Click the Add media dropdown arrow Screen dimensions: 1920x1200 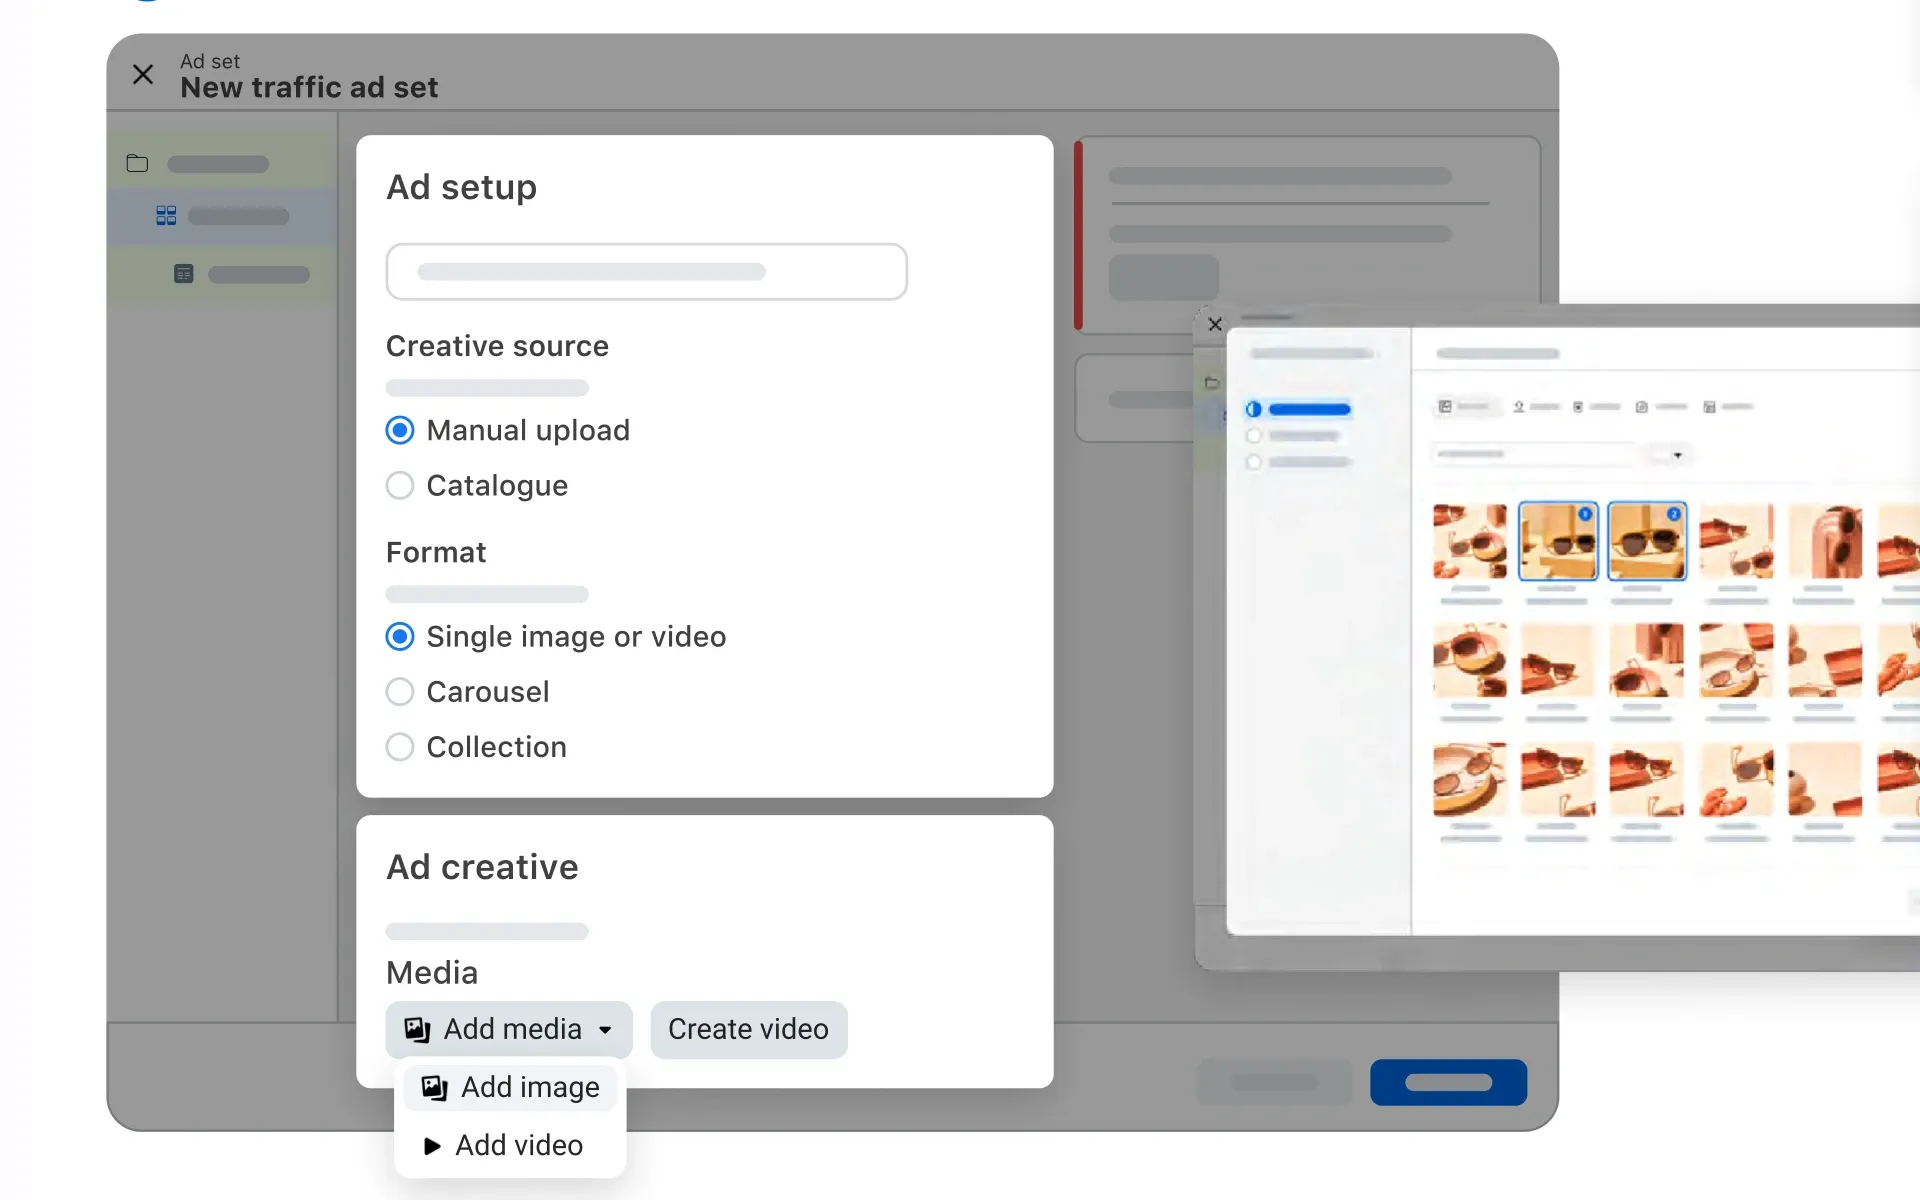[603, 1029]
